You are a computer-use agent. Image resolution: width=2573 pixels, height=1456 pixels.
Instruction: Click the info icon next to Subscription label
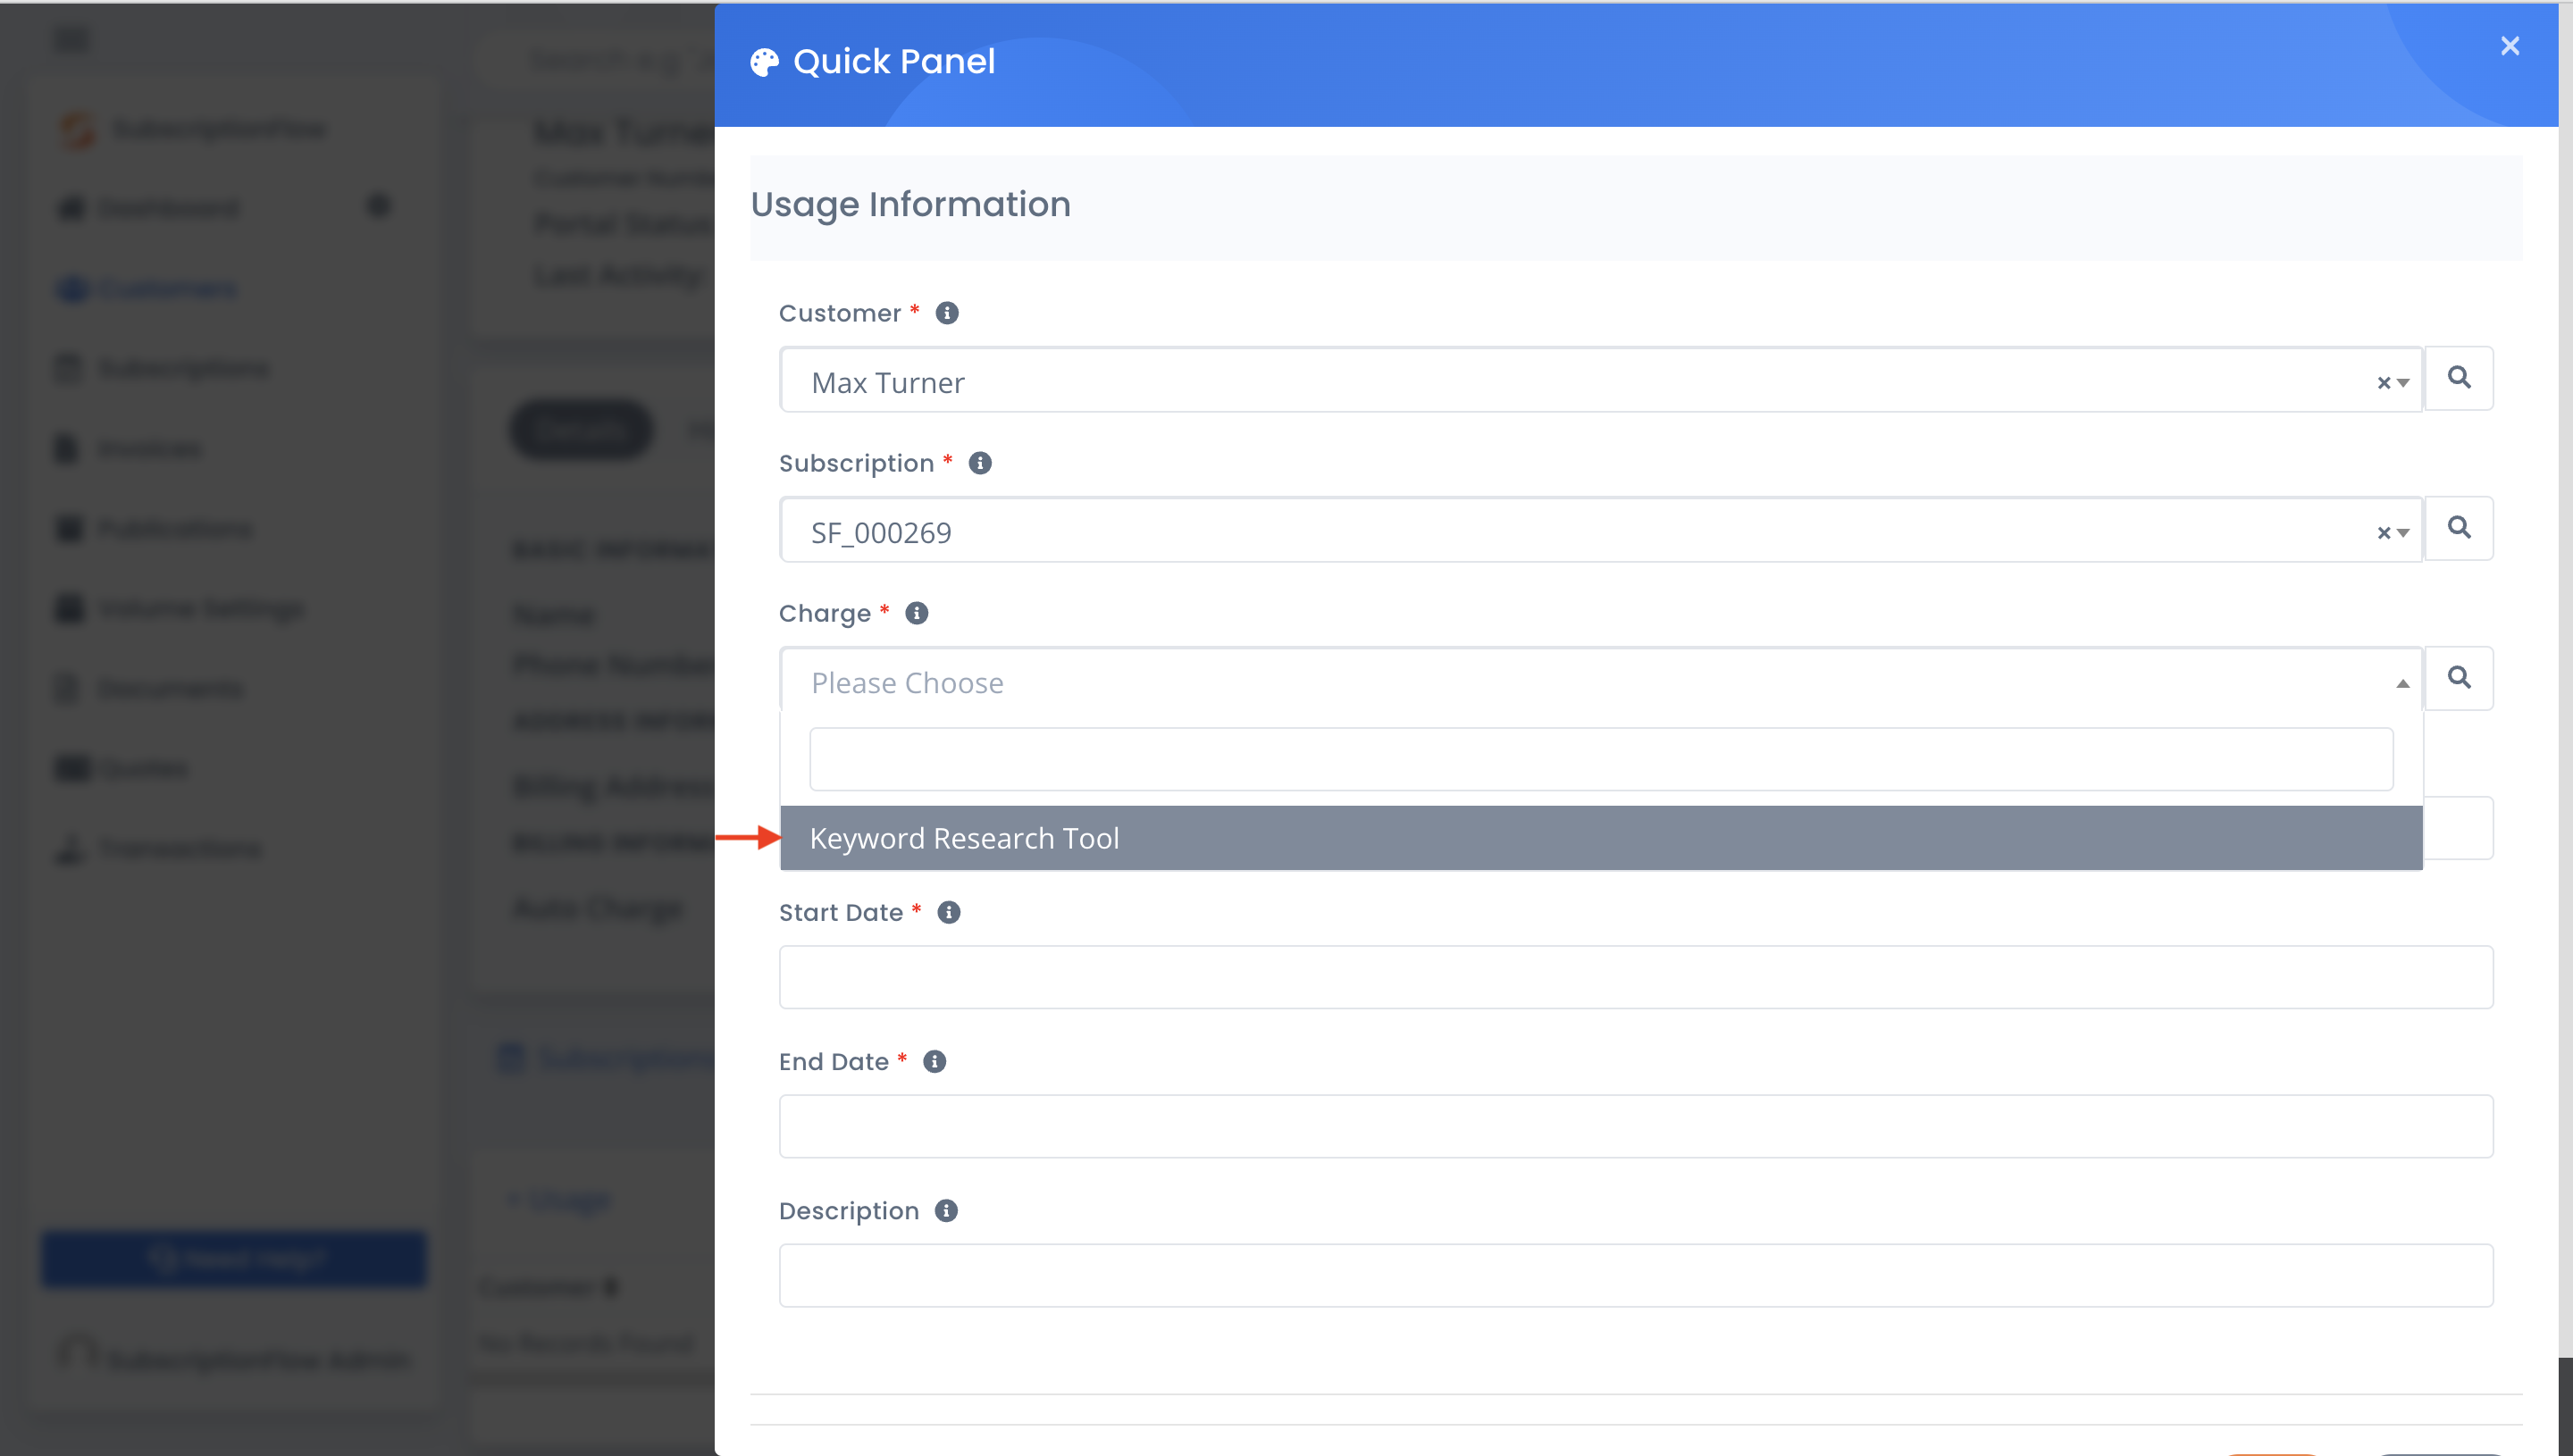979,462
